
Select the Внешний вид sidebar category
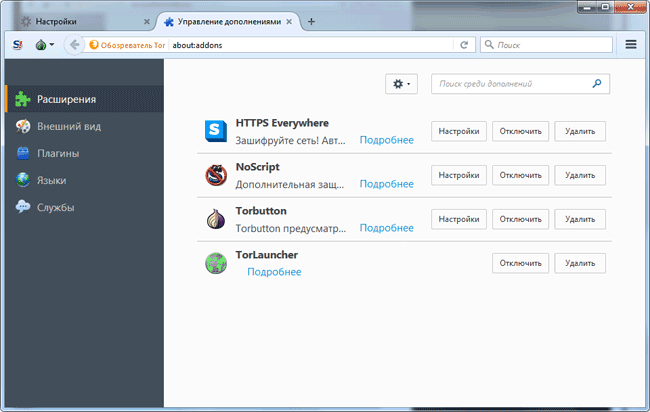[x=85, y=126]
